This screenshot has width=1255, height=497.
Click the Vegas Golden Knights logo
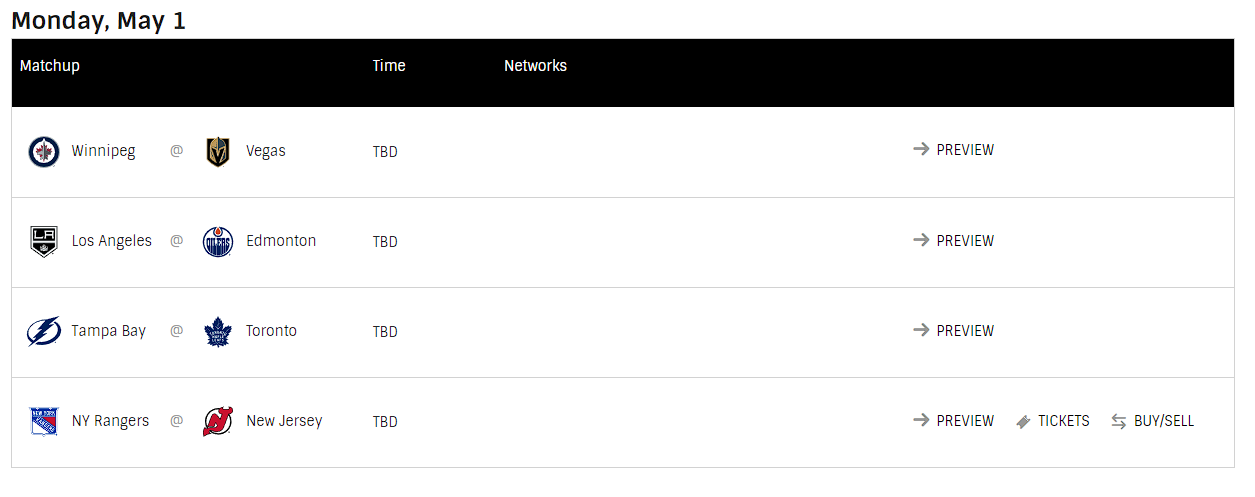click(x=218, y=152)
